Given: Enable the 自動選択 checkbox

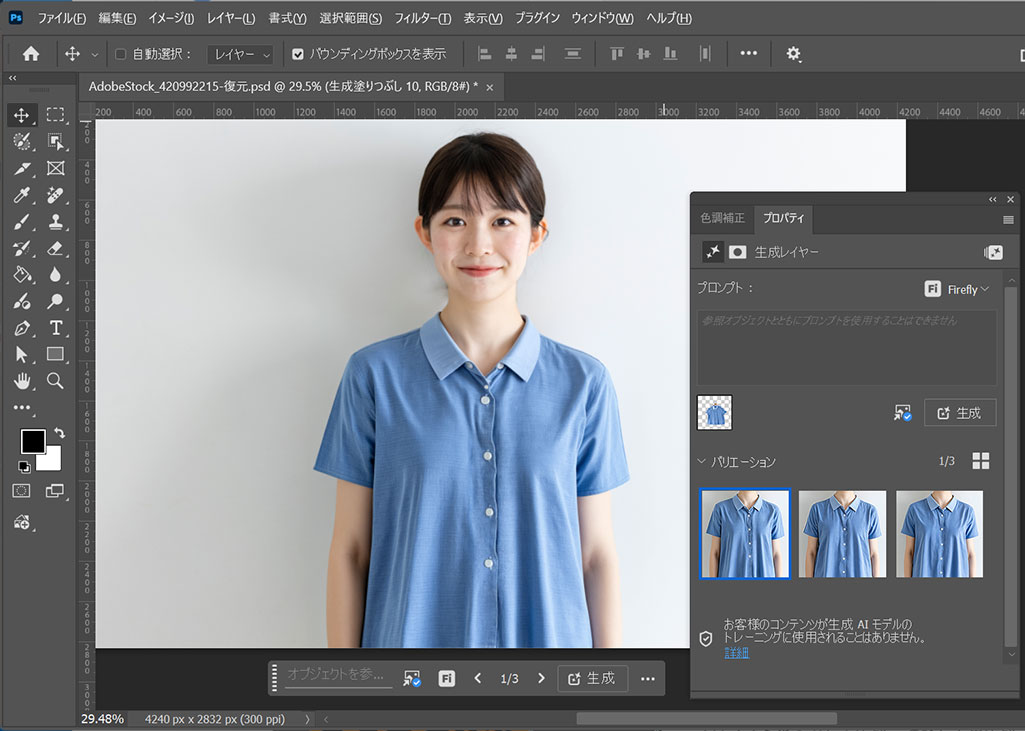Looking at the screenshot, I should coord(121,54).
